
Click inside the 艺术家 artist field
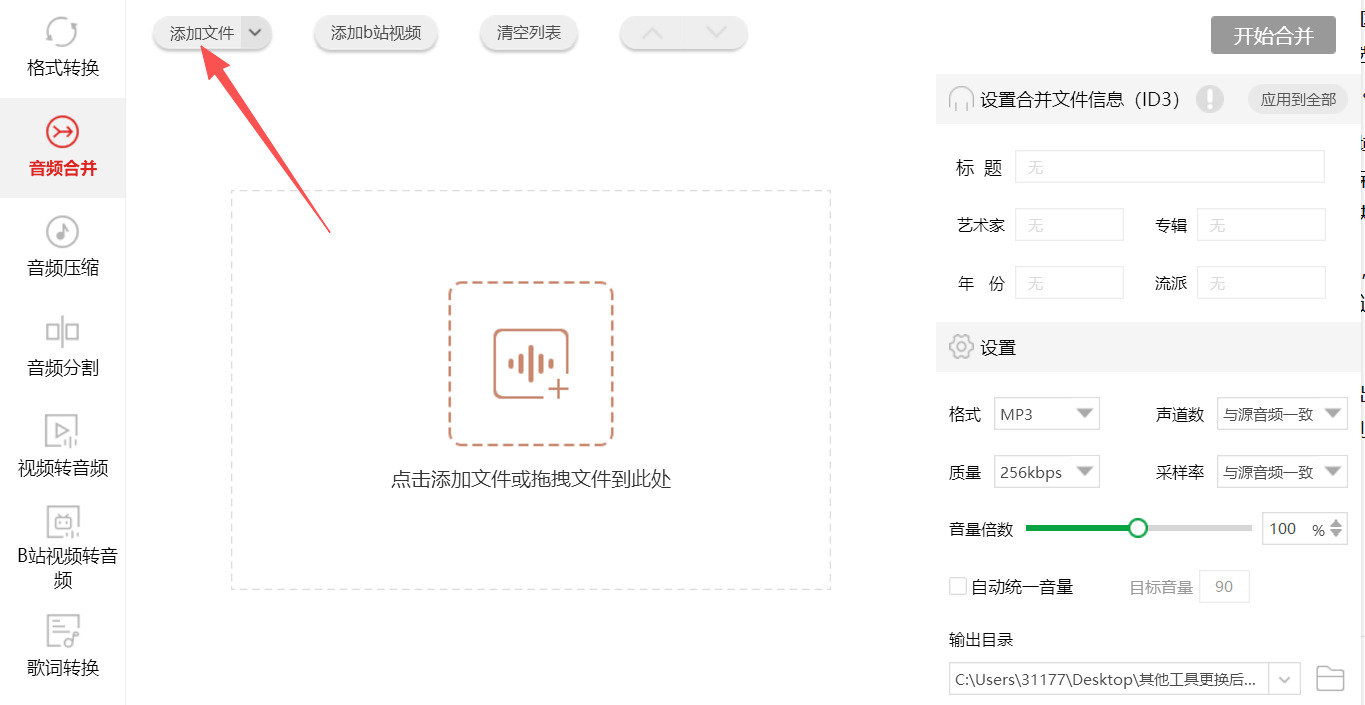coord(1069,225)
